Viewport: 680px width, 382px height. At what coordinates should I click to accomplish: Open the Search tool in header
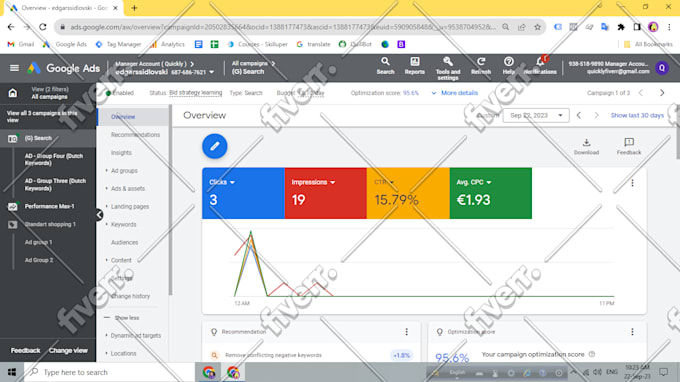tap(385, 66)
